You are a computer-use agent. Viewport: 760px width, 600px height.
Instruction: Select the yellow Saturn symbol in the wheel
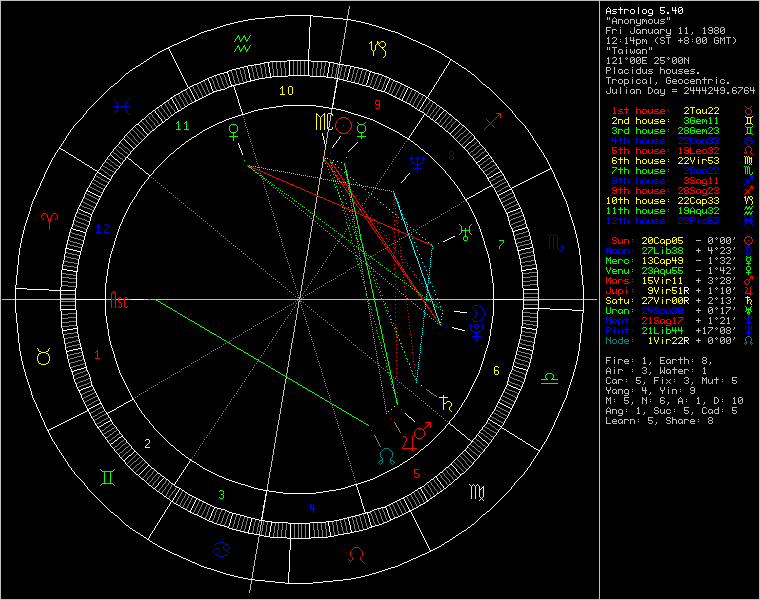(x=446, y=404)
